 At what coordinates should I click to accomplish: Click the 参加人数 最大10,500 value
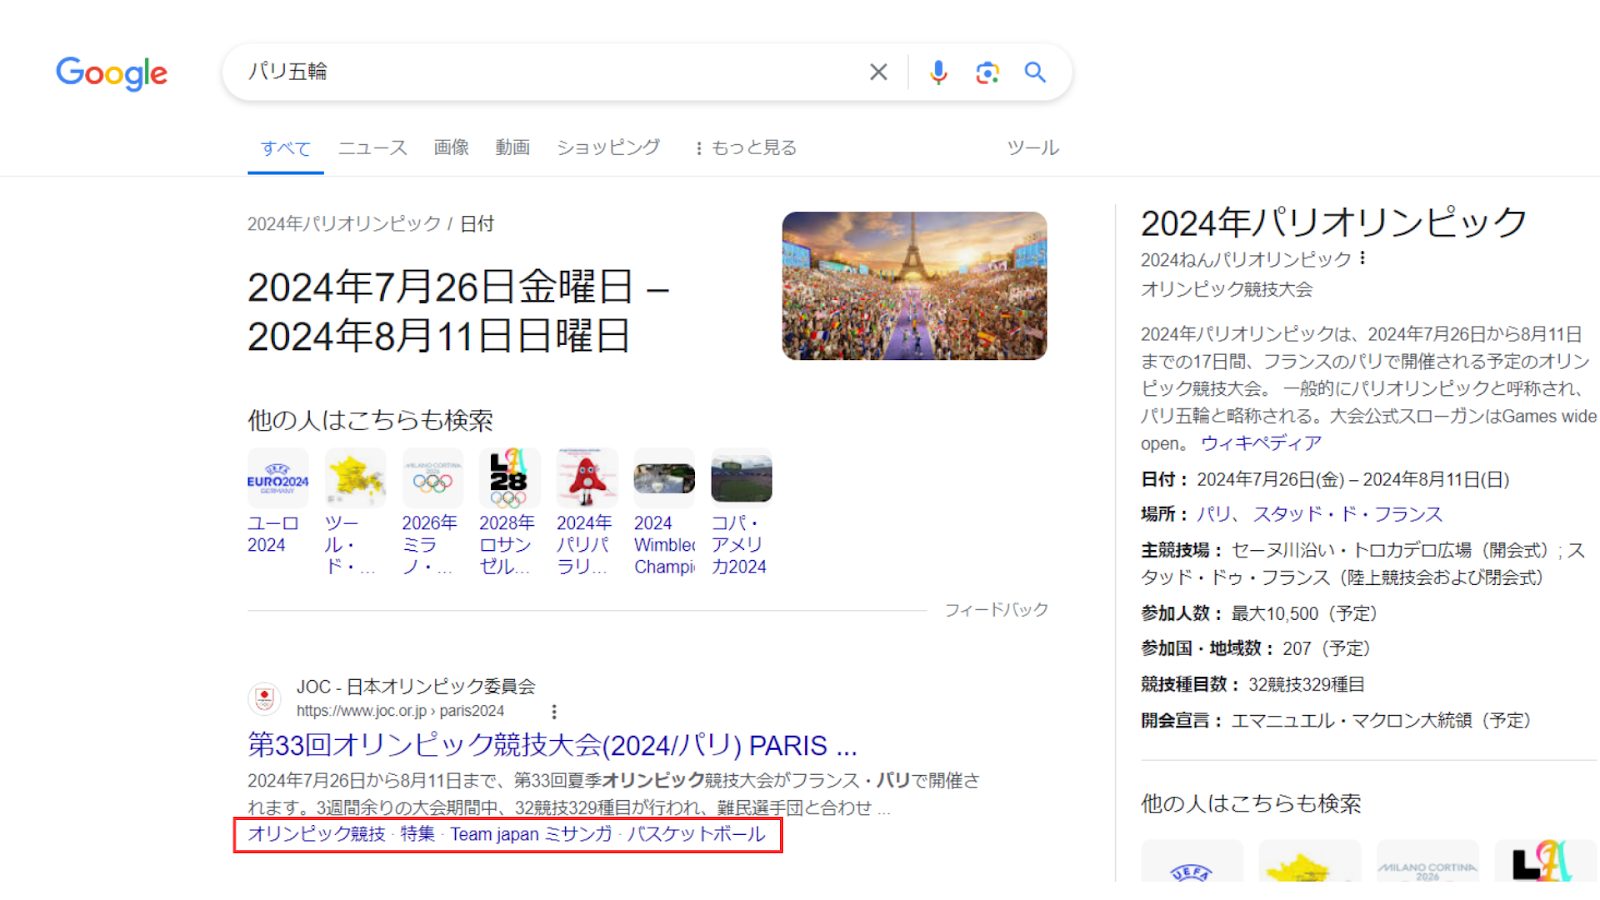click(1303, 613)
